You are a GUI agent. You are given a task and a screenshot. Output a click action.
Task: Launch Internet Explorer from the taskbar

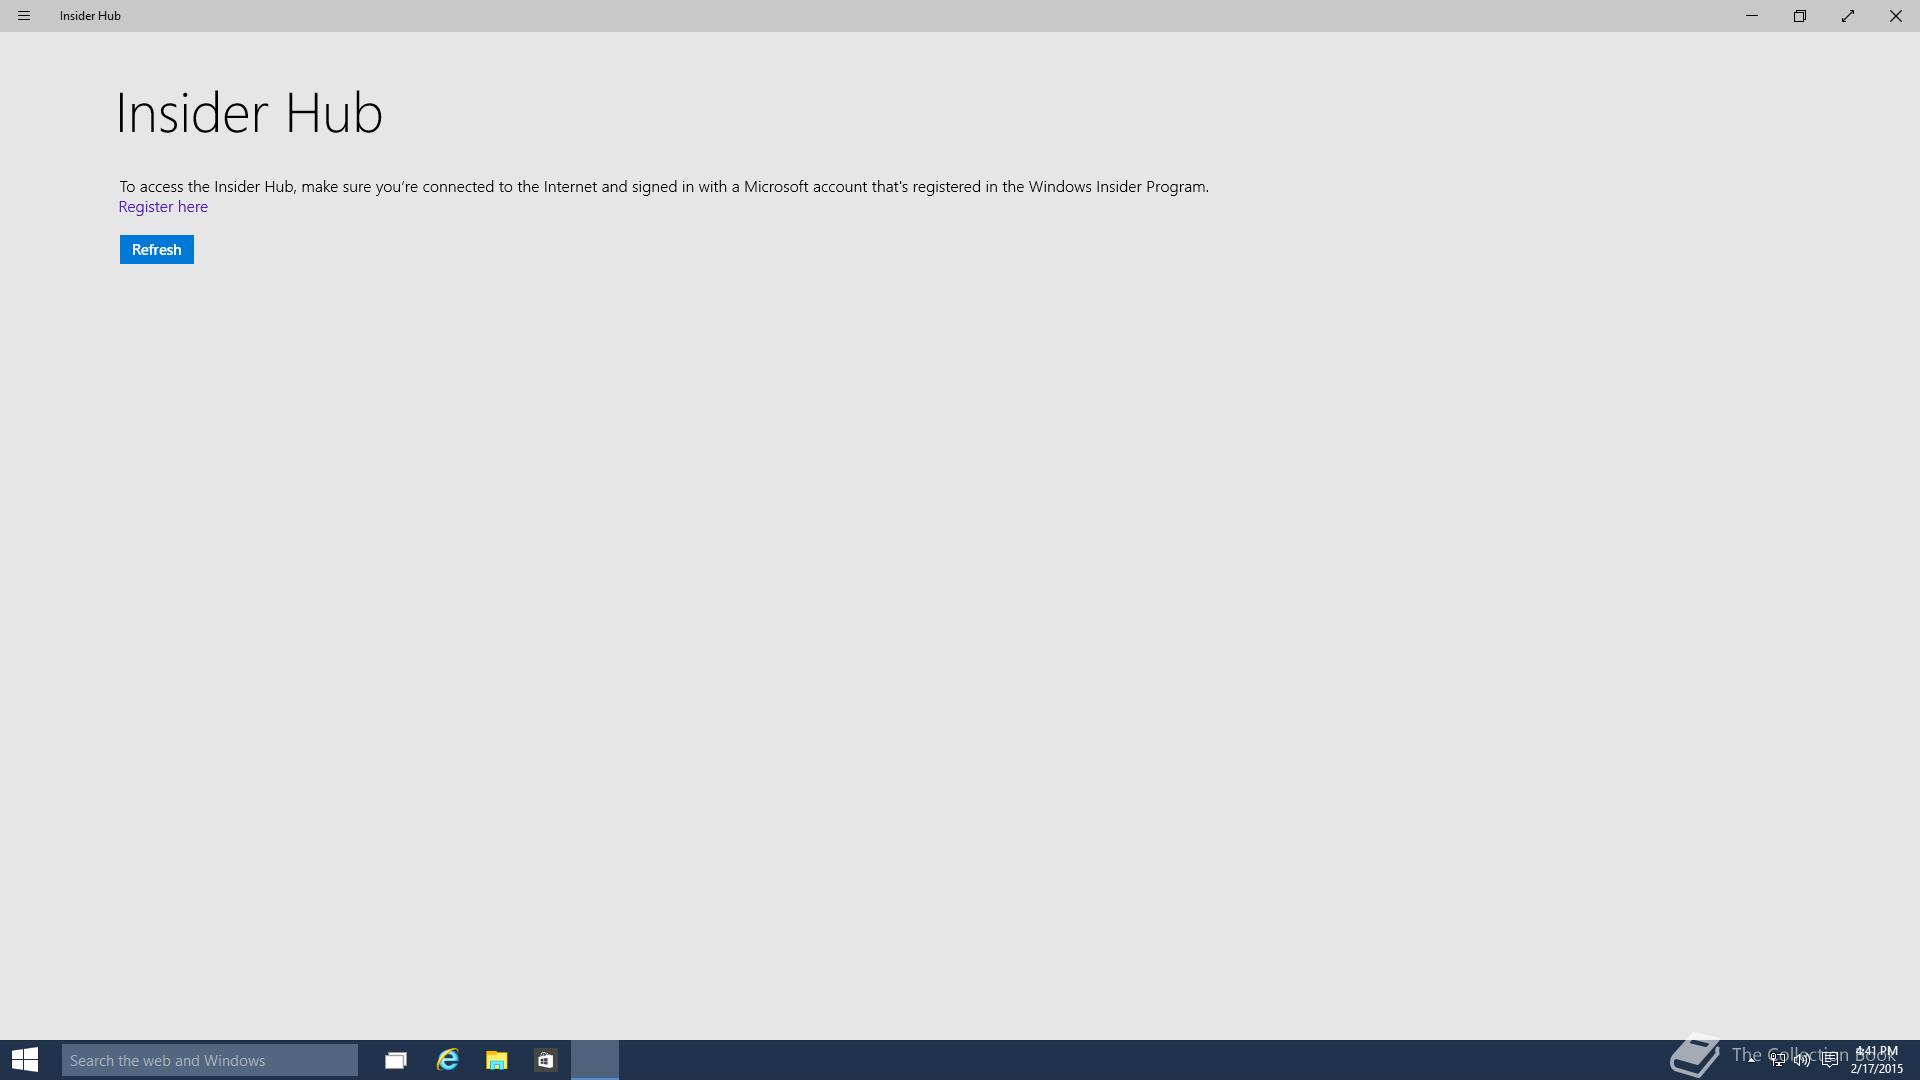pyautogui.click(x=447, y=1060)
